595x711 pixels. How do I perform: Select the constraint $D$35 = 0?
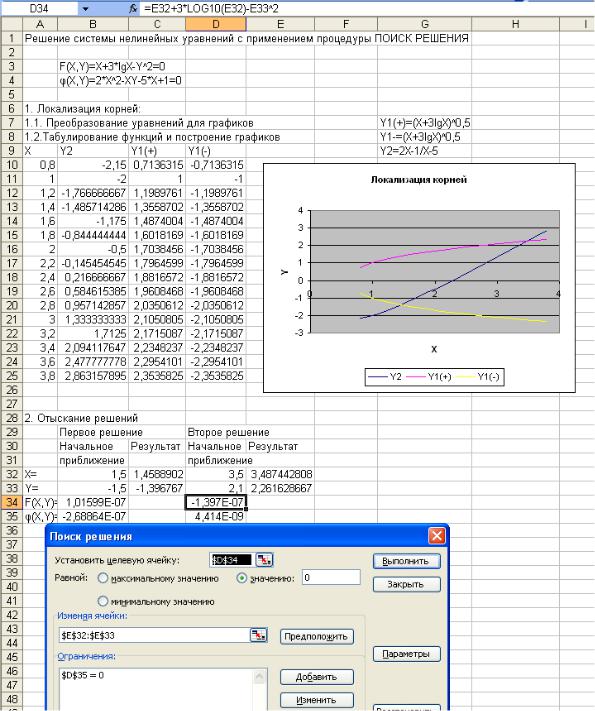point(83,675)
